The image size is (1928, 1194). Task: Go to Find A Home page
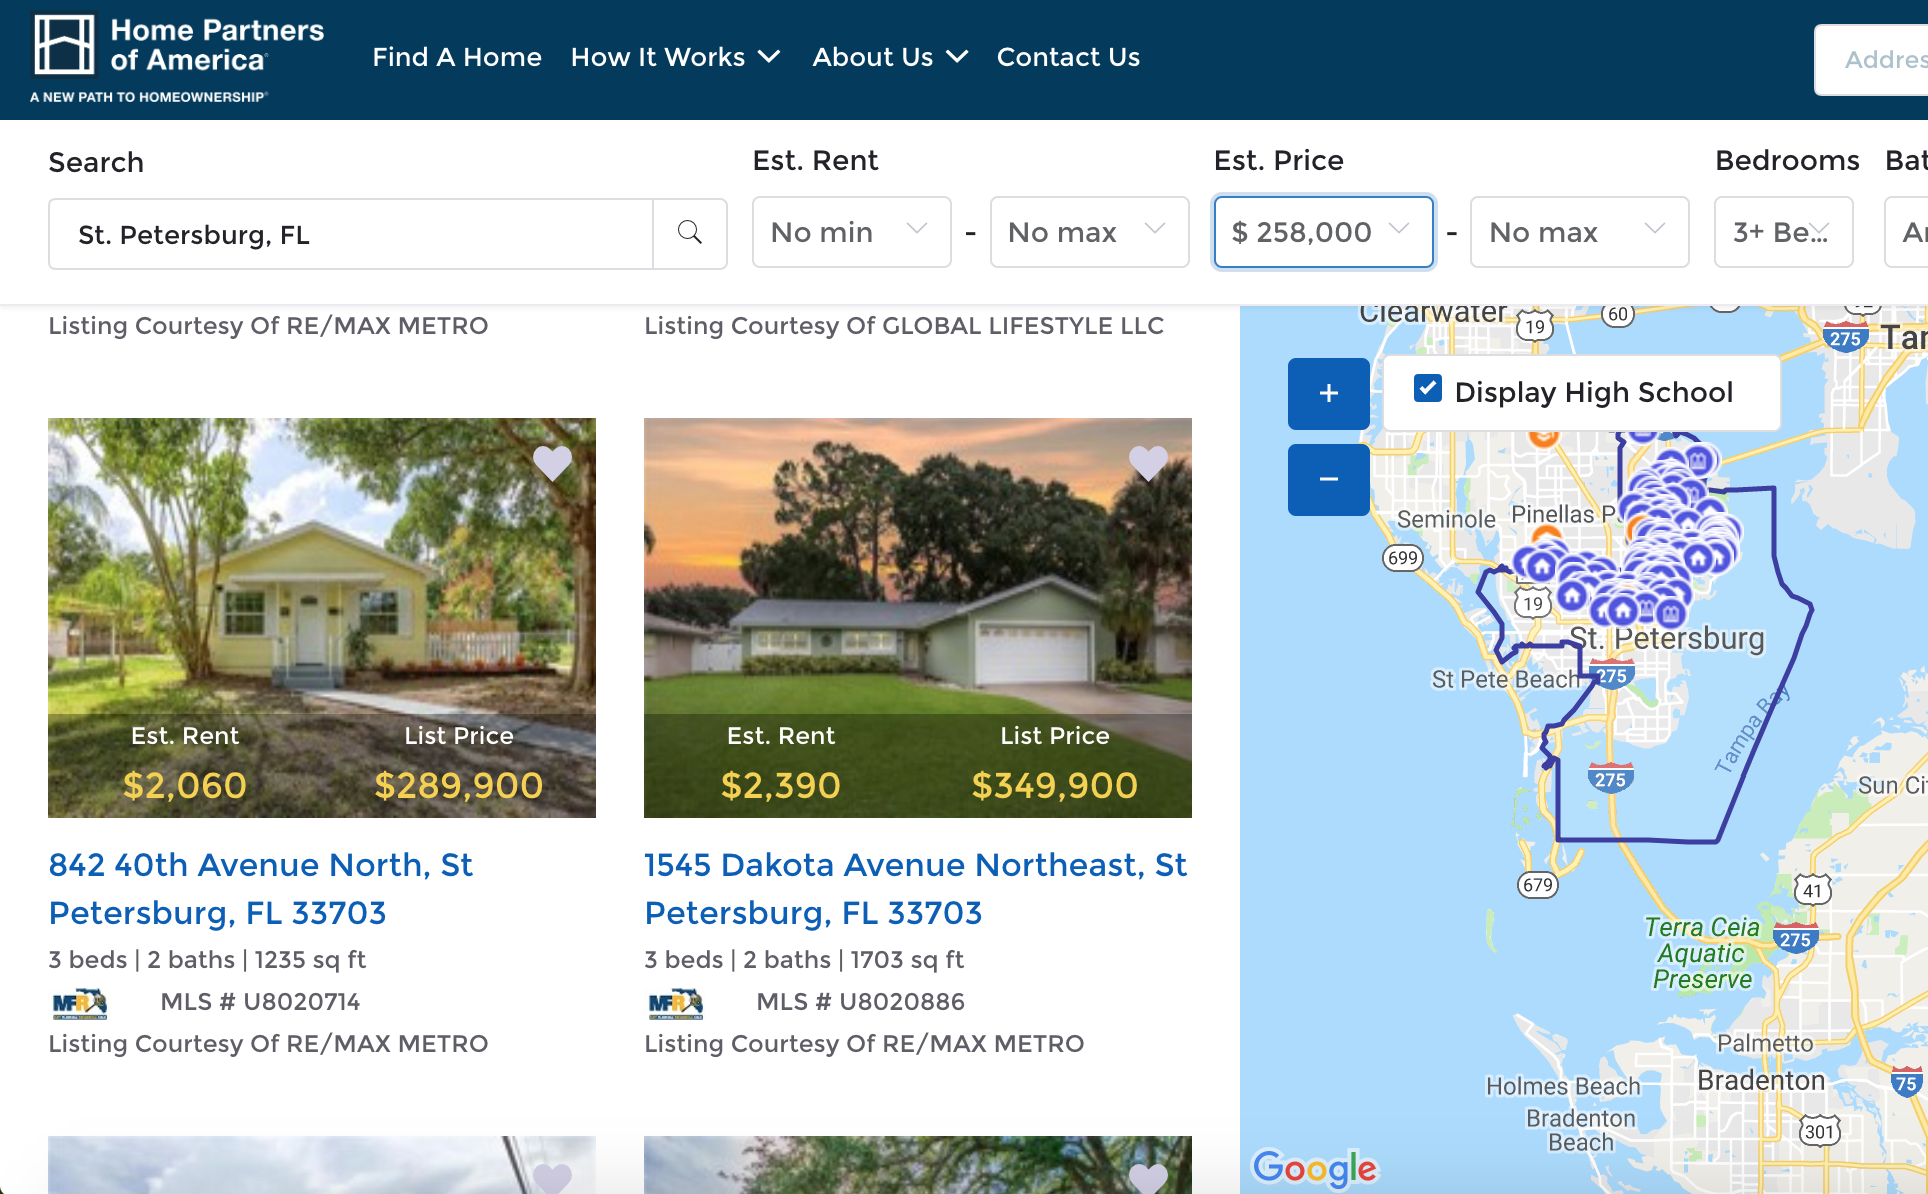click(457, 58)
